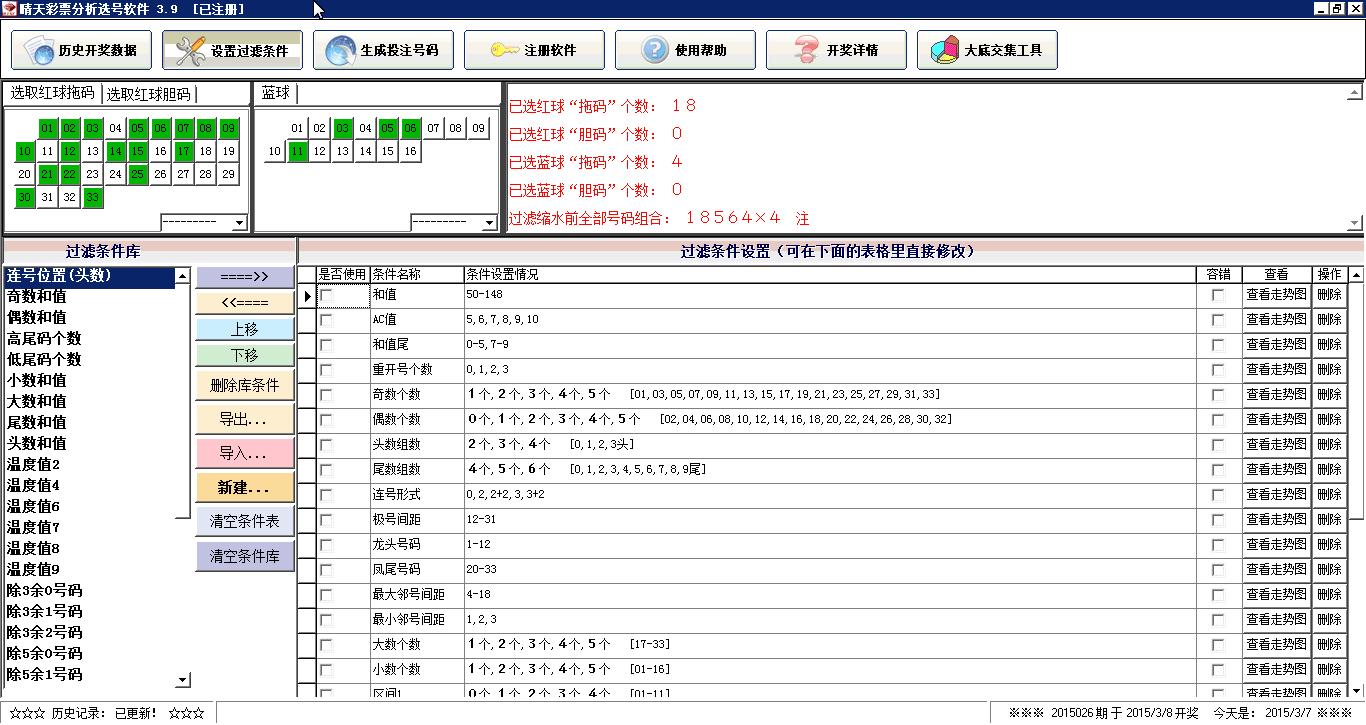Enable the 和值 filter checkbox
Viewport: 1366px width, 725px height.
click(326, 295)
